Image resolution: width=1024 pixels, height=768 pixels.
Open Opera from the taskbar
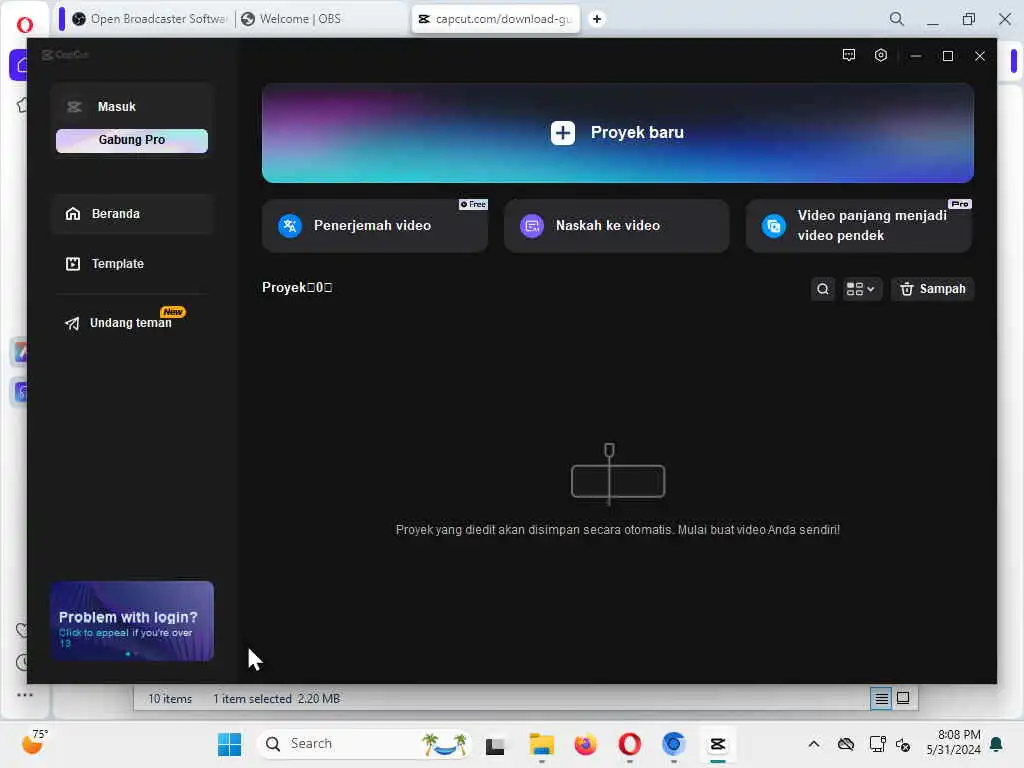[630, 744]
